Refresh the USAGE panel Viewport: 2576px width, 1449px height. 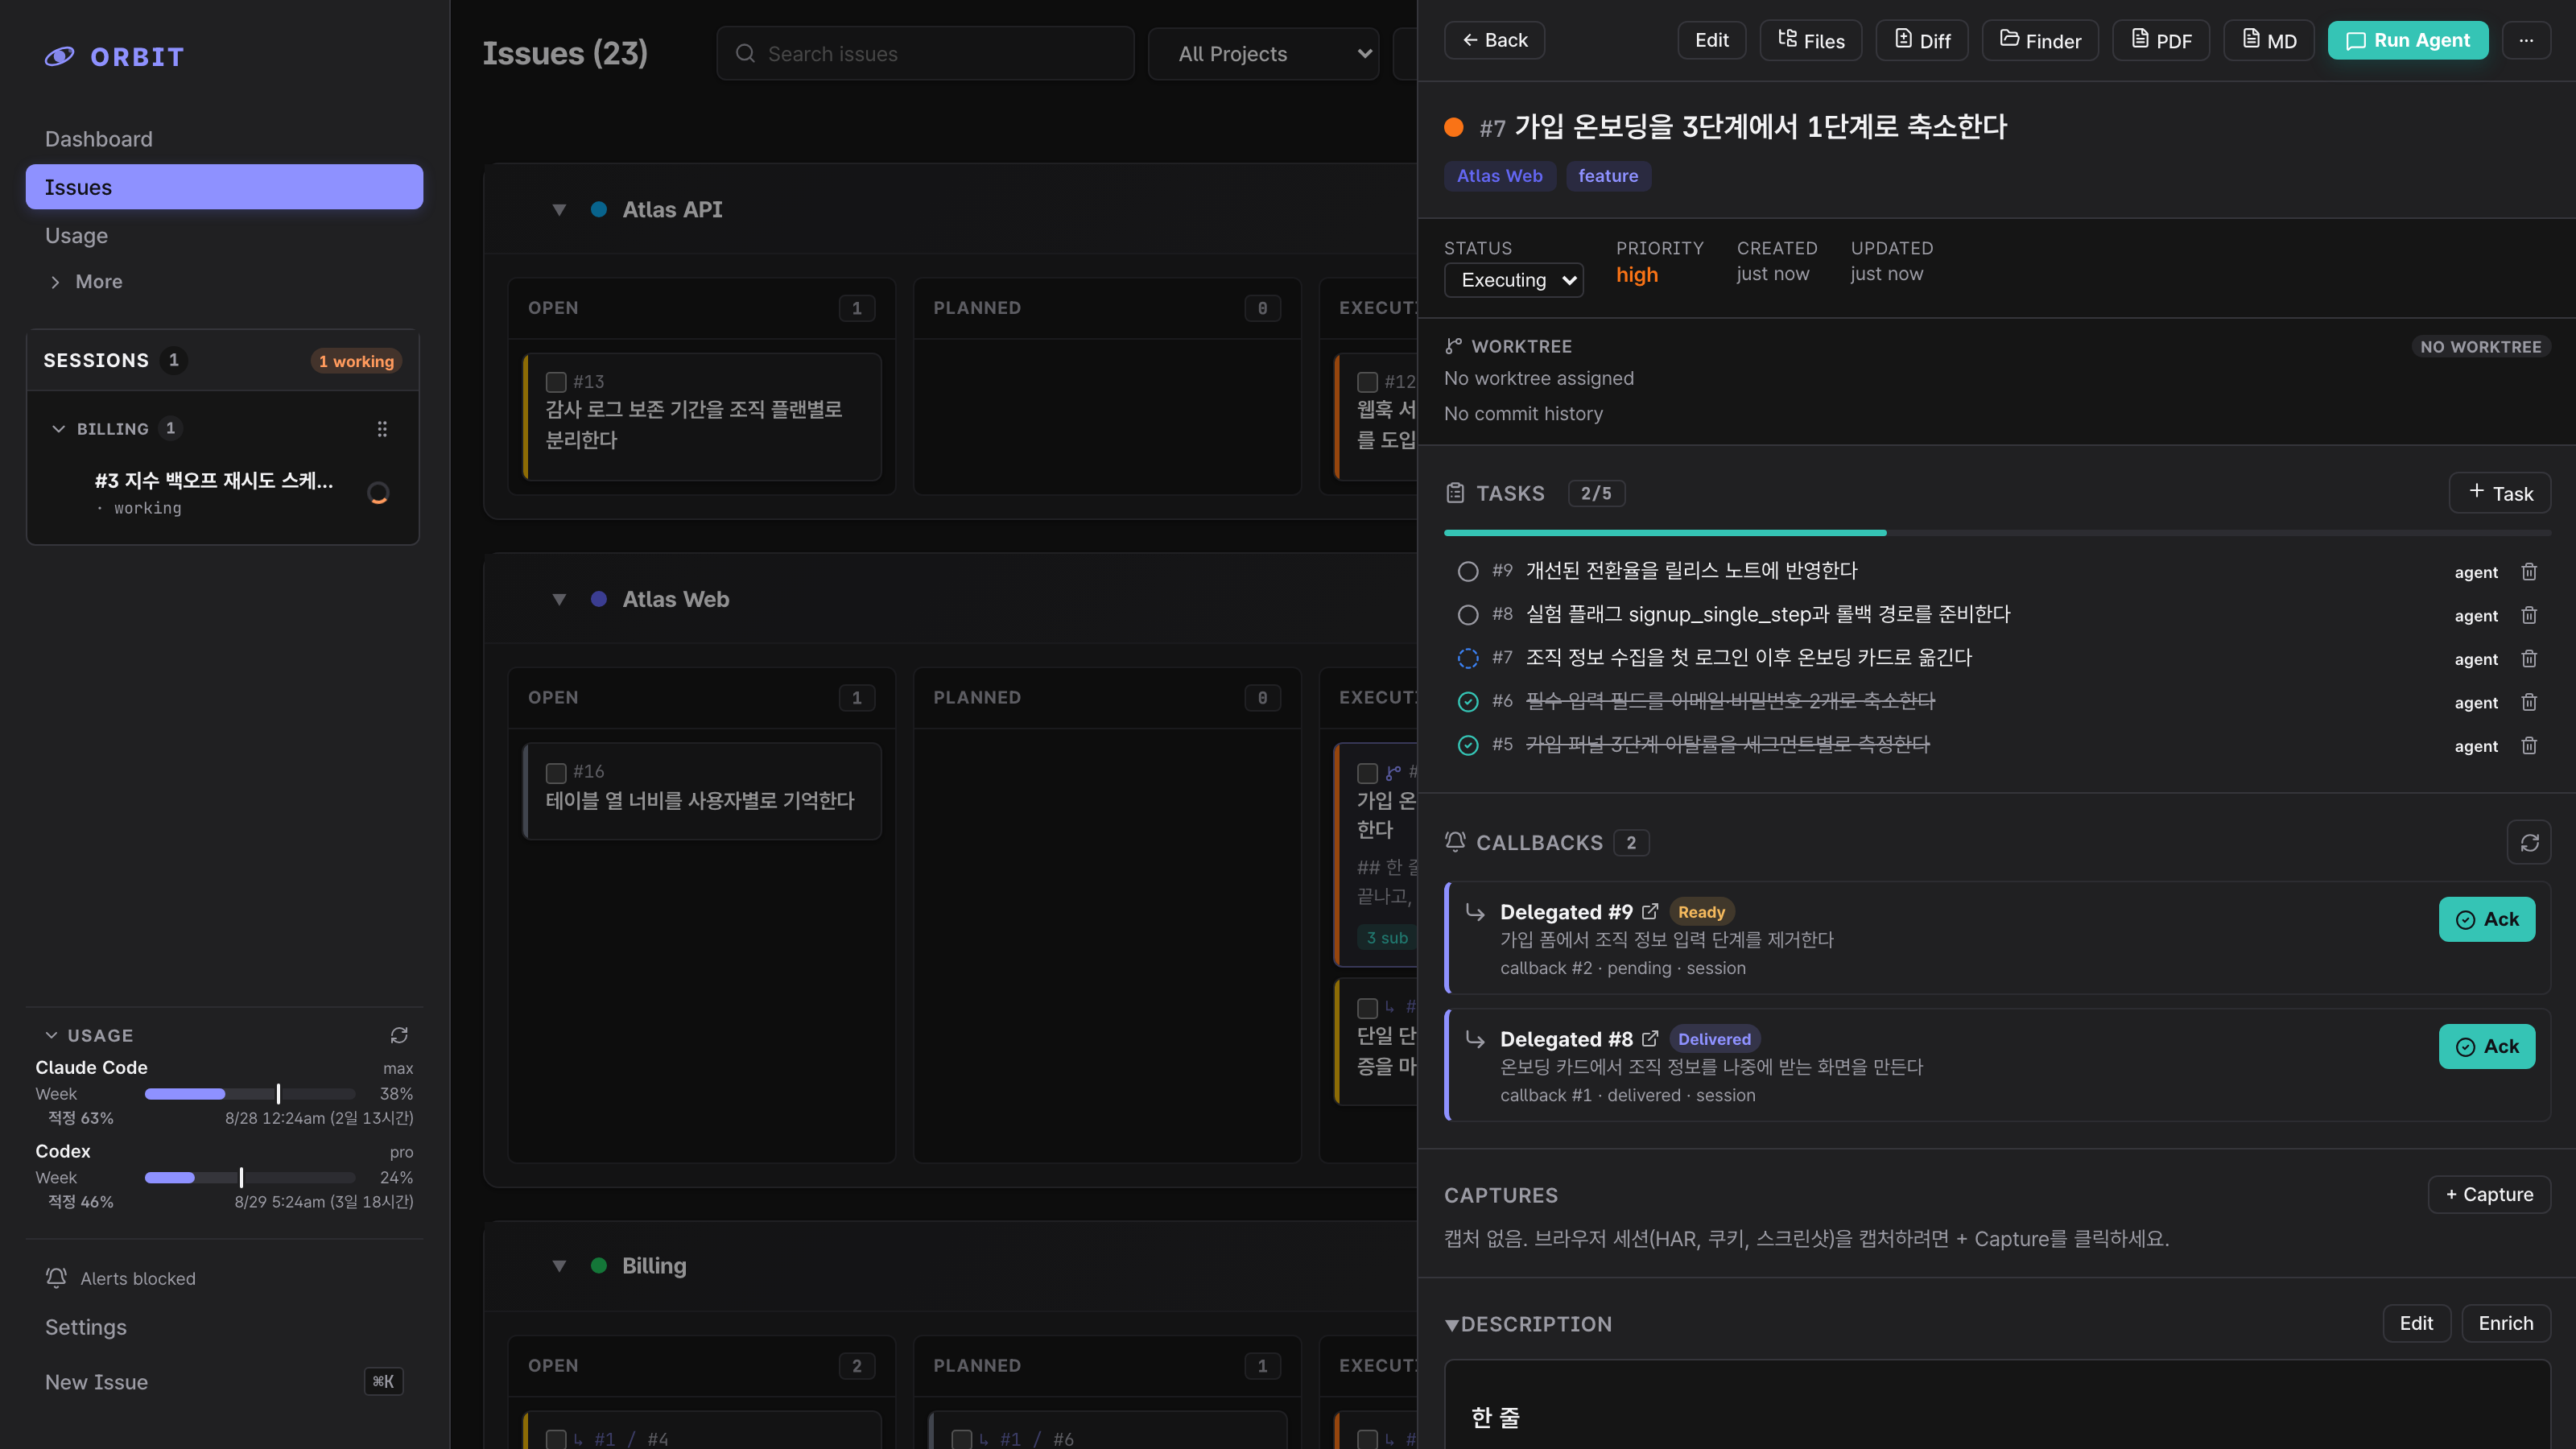pyautogui.click(x=399, y=1035)
